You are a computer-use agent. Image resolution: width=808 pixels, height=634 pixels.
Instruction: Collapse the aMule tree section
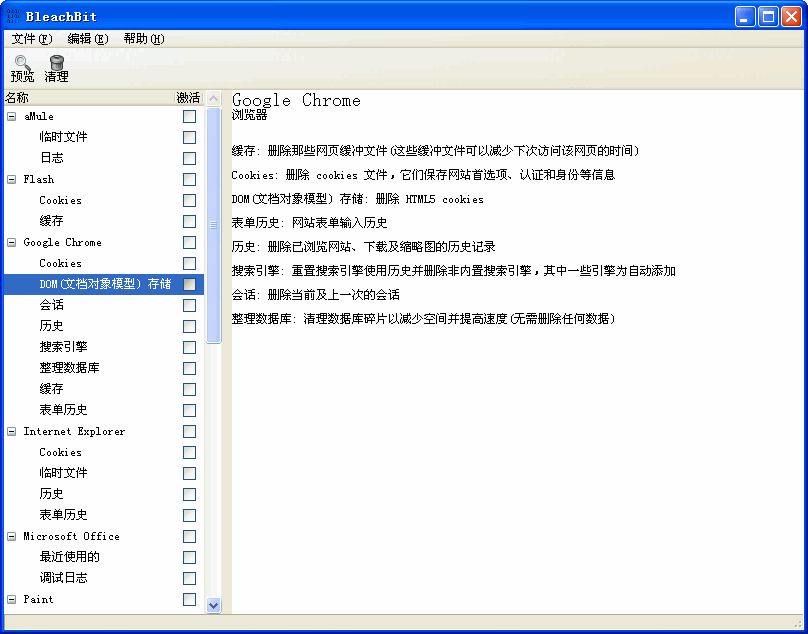click(x=12, y=116)
